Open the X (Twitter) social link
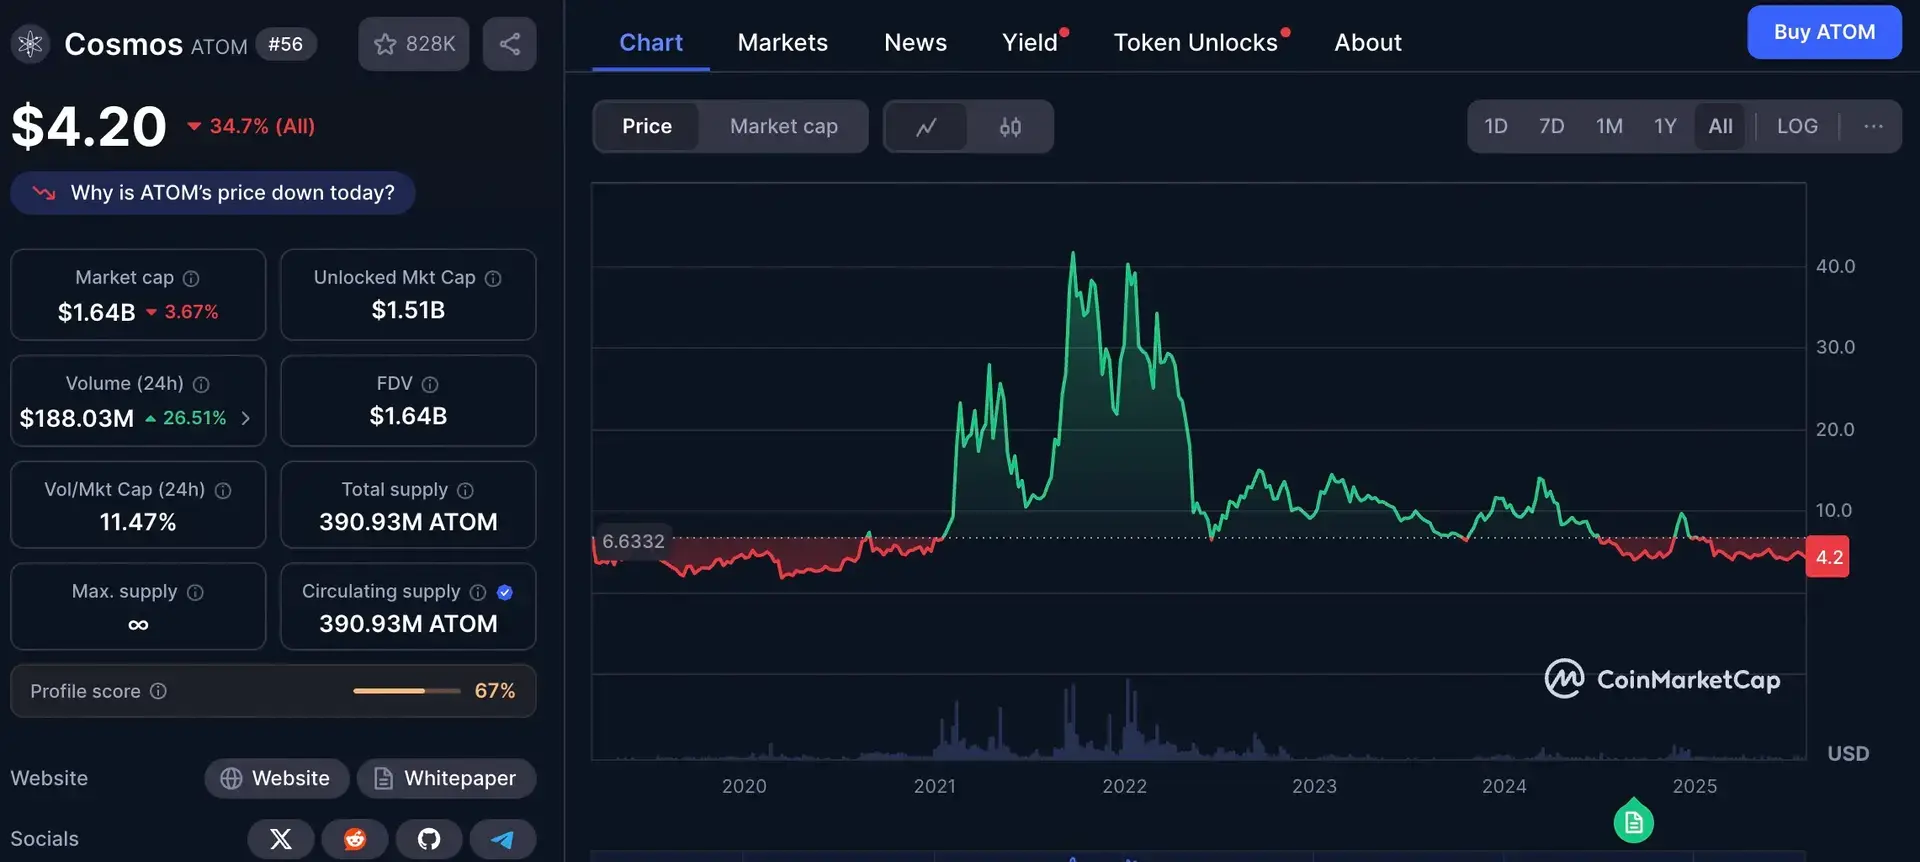The image size is (1920, 862). click(281, 838)
